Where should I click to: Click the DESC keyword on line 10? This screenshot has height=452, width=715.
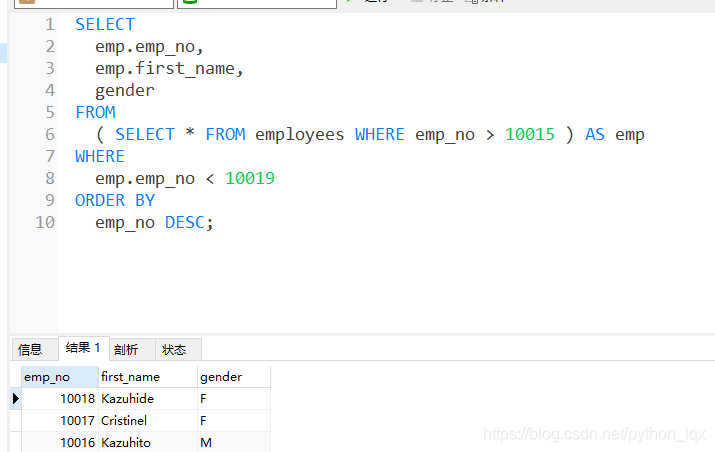pyautogui.click(x=185, y=223)
